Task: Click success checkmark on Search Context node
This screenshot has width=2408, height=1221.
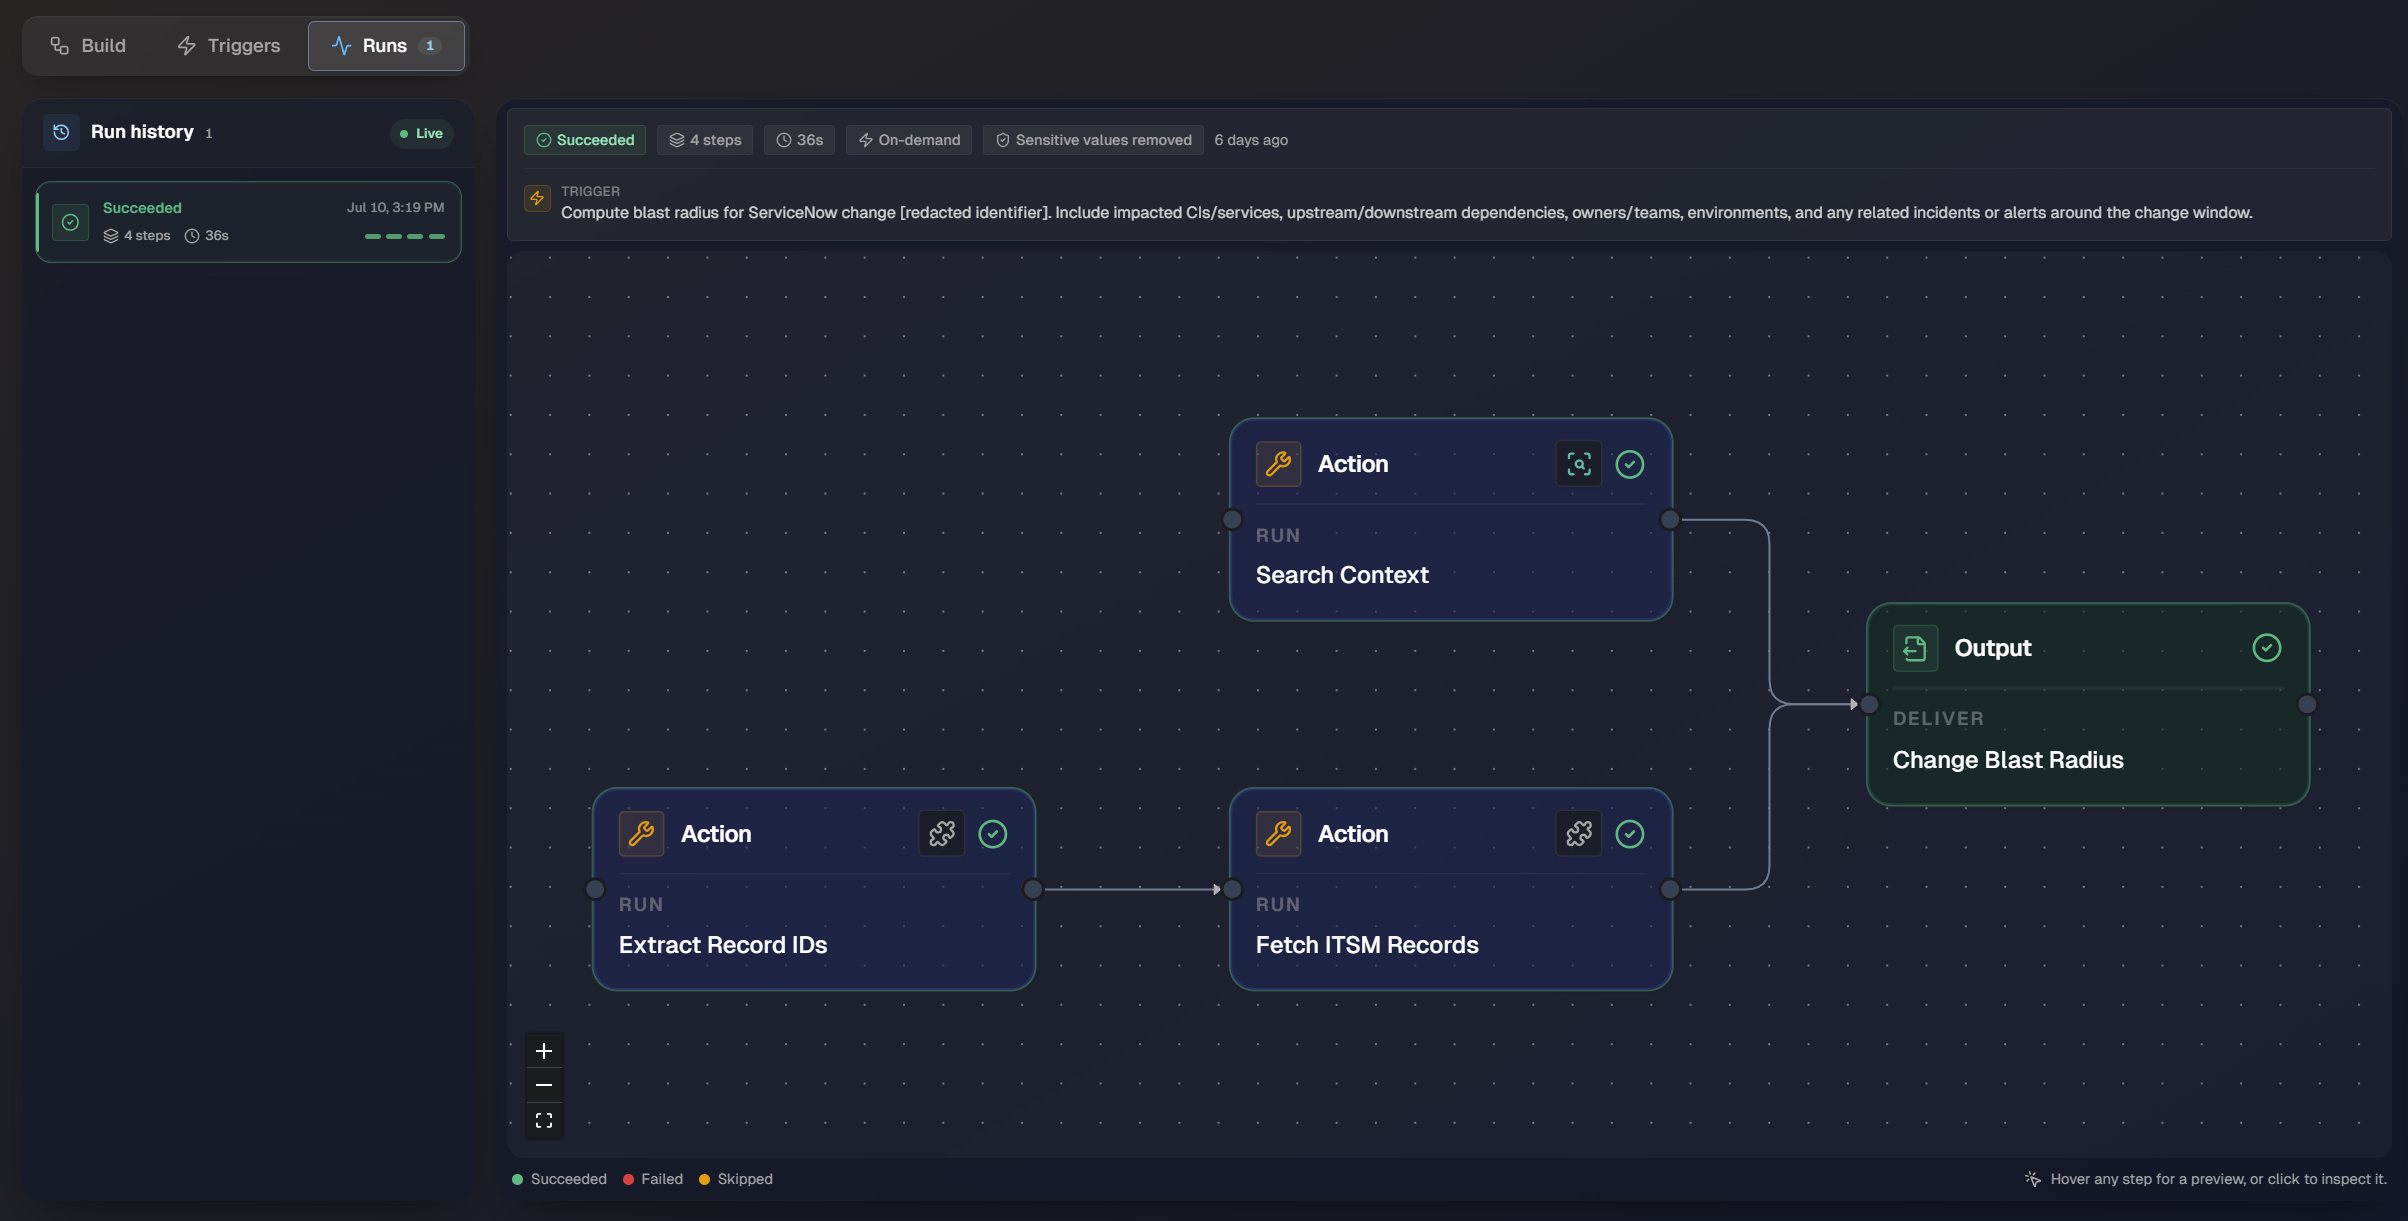Action: tap(1630, 464)
